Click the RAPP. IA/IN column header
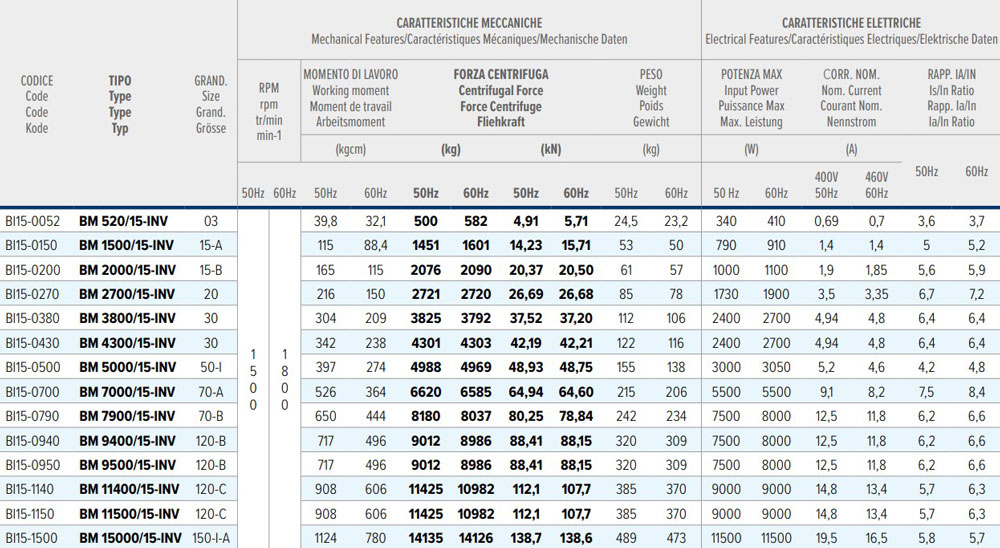Viewport: 1000px width, 548px height. (x=952, y=75)
